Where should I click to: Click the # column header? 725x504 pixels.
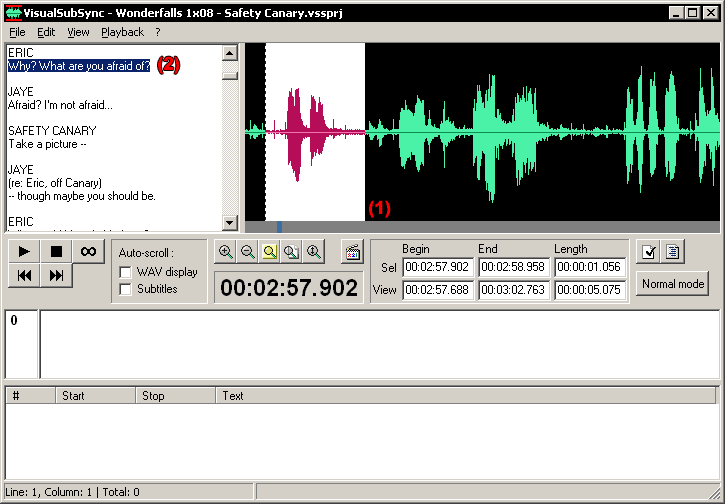(x=31, y=396)
